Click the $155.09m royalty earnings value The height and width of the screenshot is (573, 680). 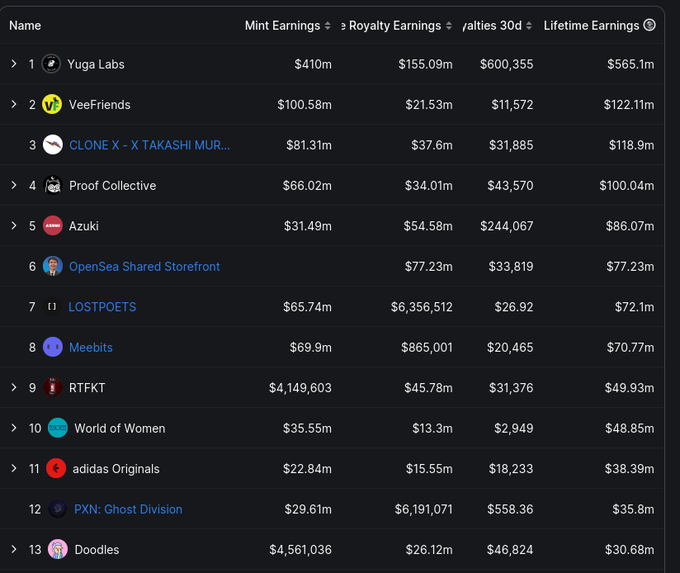coord(425,64)
